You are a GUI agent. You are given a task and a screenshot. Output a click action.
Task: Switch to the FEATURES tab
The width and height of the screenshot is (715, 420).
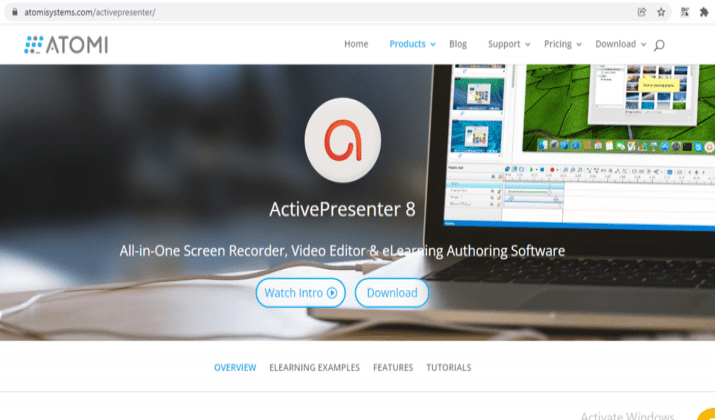[x=393, y=368]
